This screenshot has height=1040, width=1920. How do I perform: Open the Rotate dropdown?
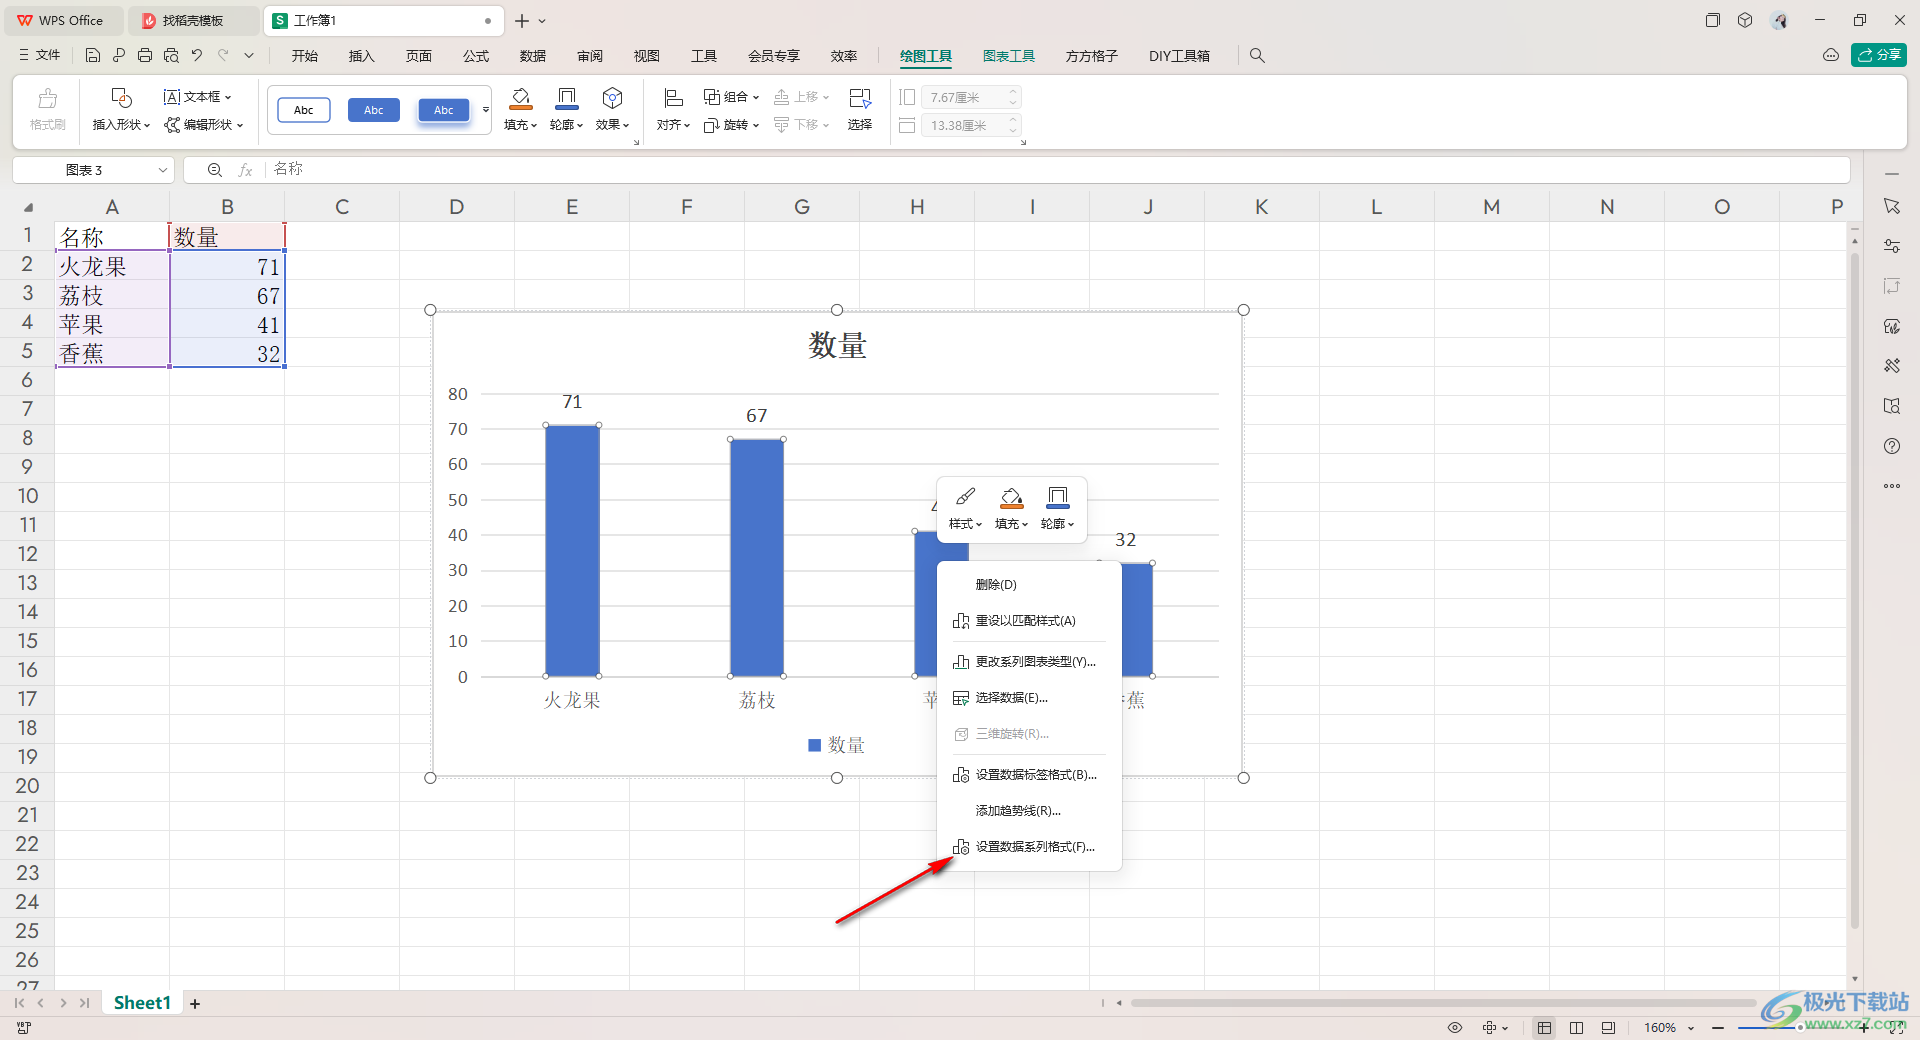click(731, 124)
